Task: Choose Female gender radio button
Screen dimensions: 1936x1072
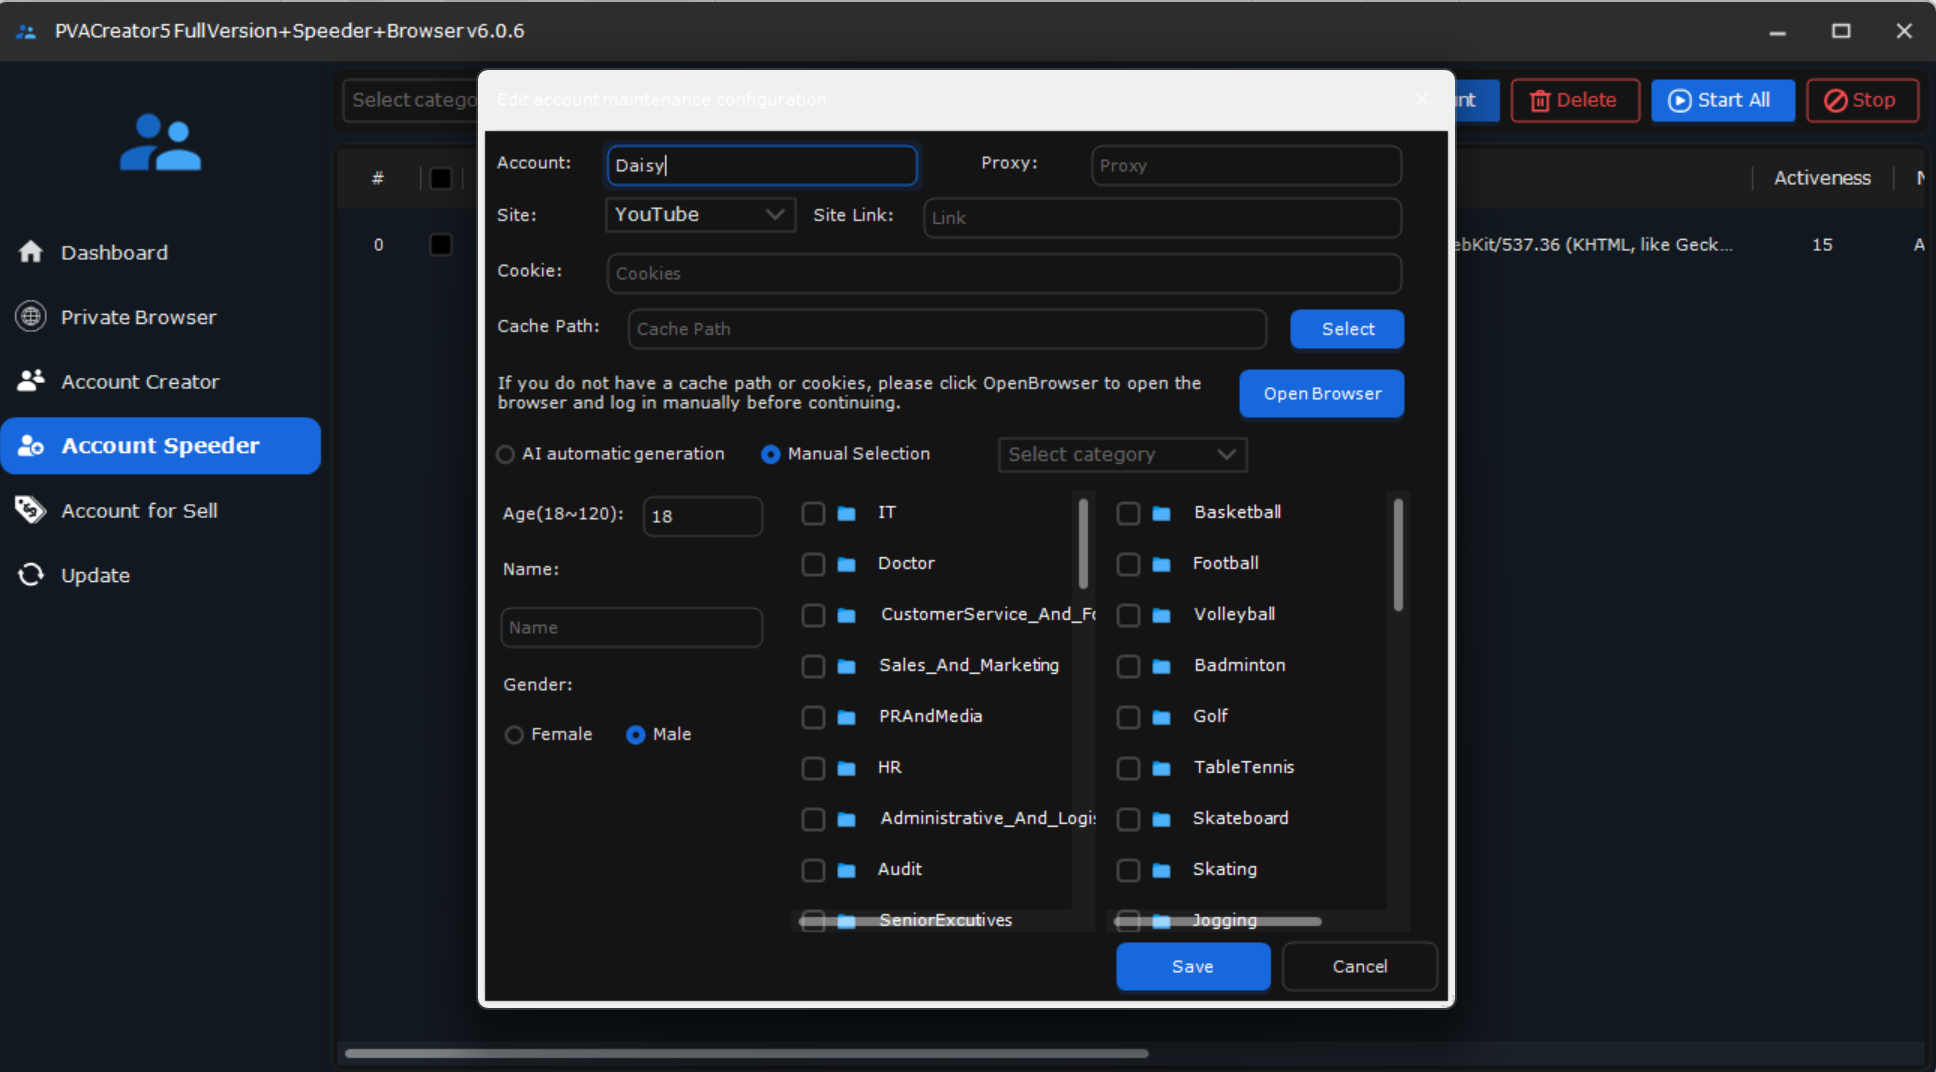Action: click(x=514, y=735)
